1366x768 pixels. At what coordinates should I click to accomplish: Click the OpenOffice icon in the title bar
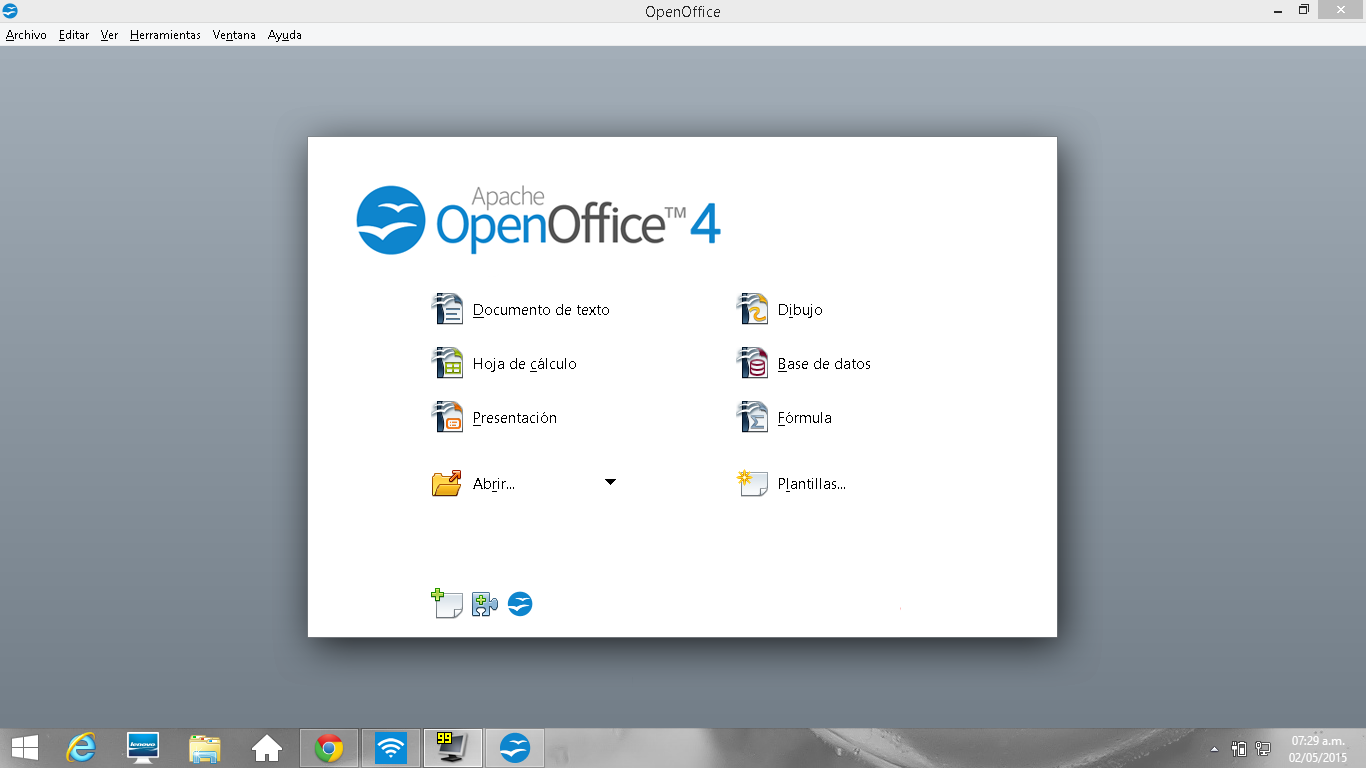coord(10,11)
